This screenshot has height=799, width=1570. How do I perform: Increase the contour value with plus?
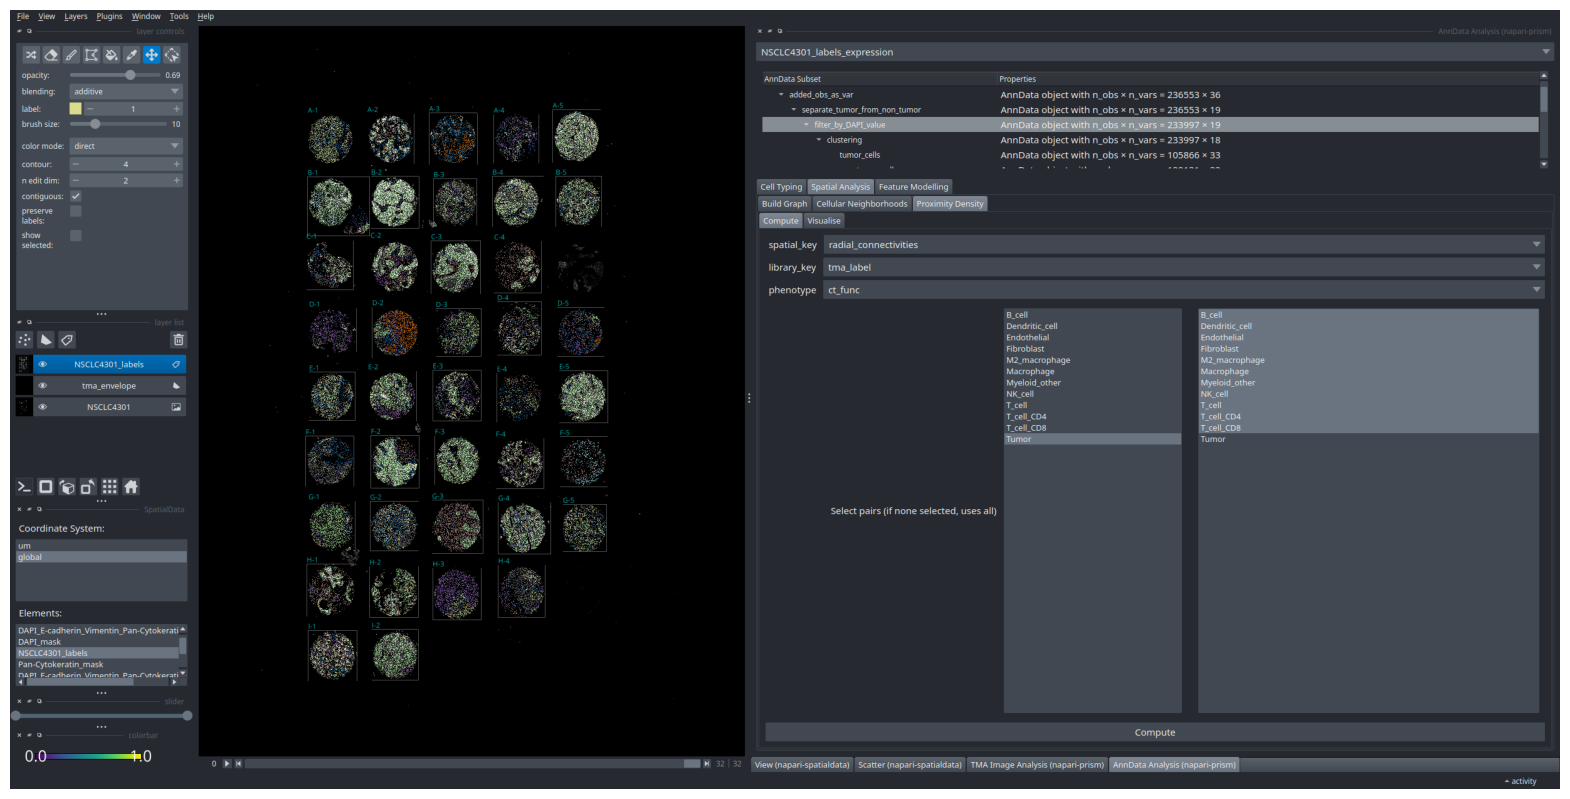[176, 164]
